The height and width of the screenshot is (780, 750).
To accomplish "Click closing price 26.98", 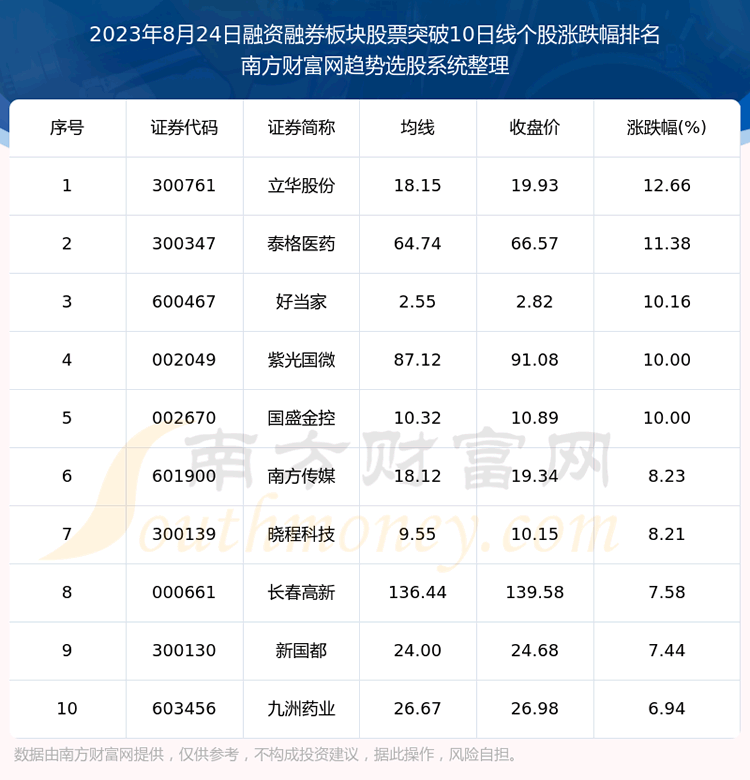I will (x=535, y=708).
